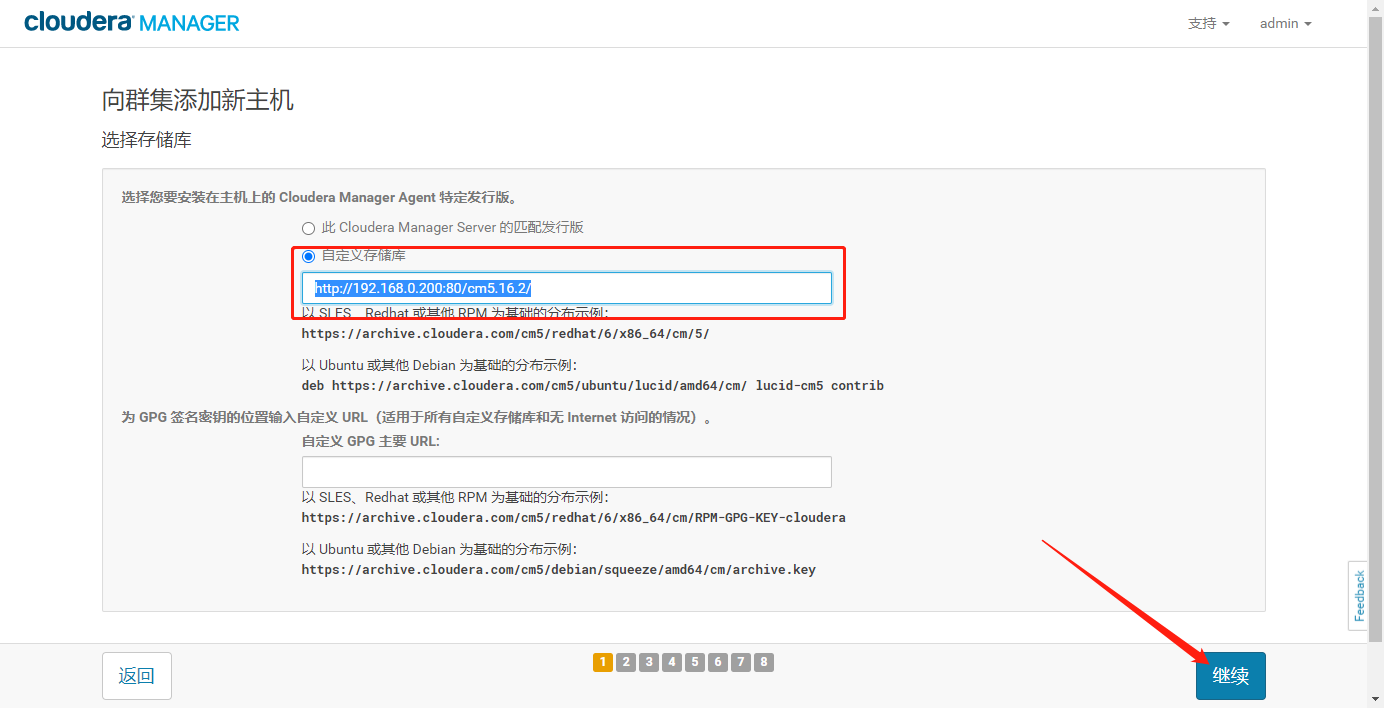
Task: Open the 支持 dropdown menu
Action: (x=1208, y=23)
